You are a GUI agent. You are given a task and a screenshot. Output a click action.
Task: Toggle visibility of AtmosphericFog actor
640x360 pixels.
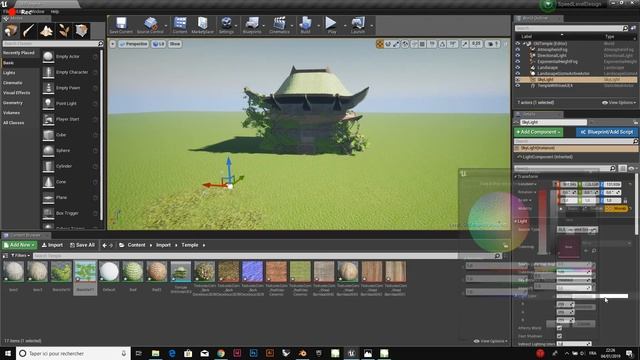click(518, 49)
